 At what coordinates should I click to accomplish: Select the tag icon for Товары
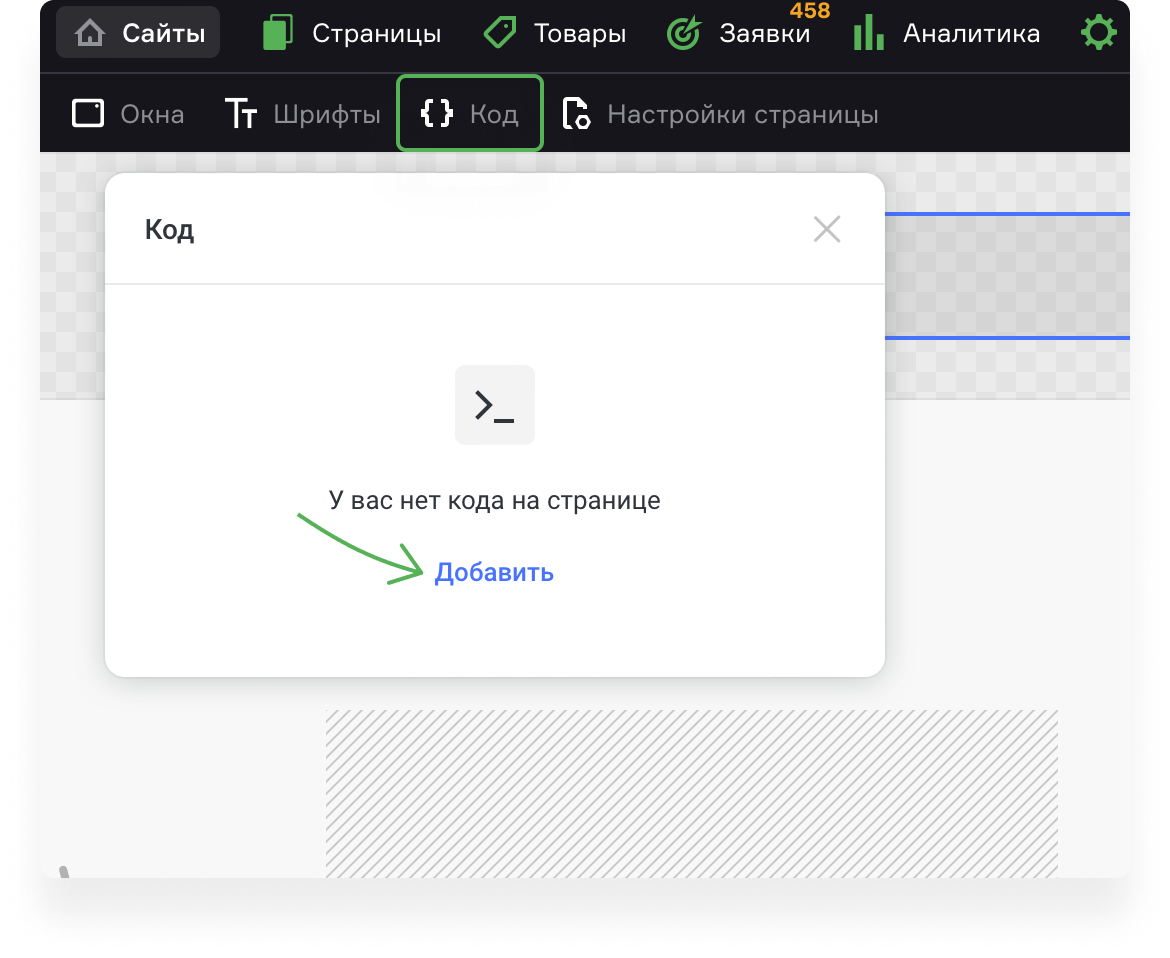(500, 31)
